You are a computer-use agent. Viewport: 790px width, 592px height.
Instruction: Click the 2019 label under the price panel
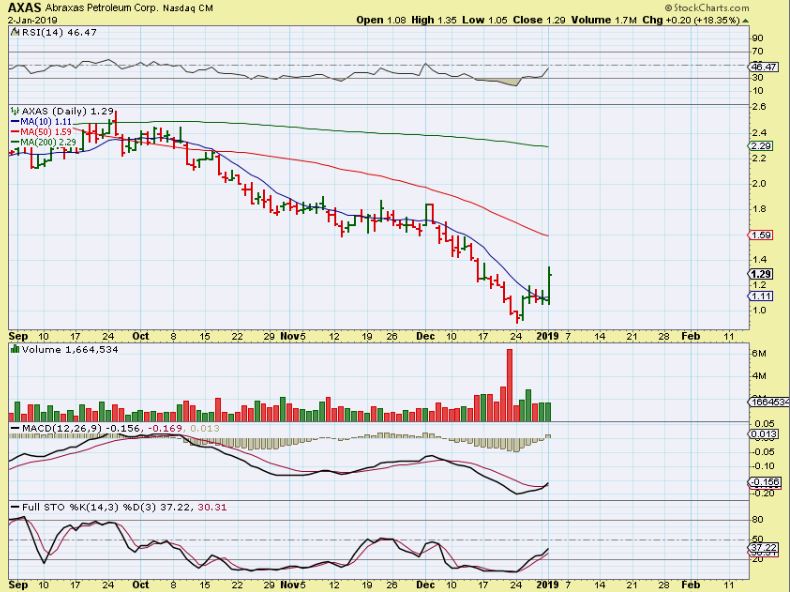click(547, 336)
